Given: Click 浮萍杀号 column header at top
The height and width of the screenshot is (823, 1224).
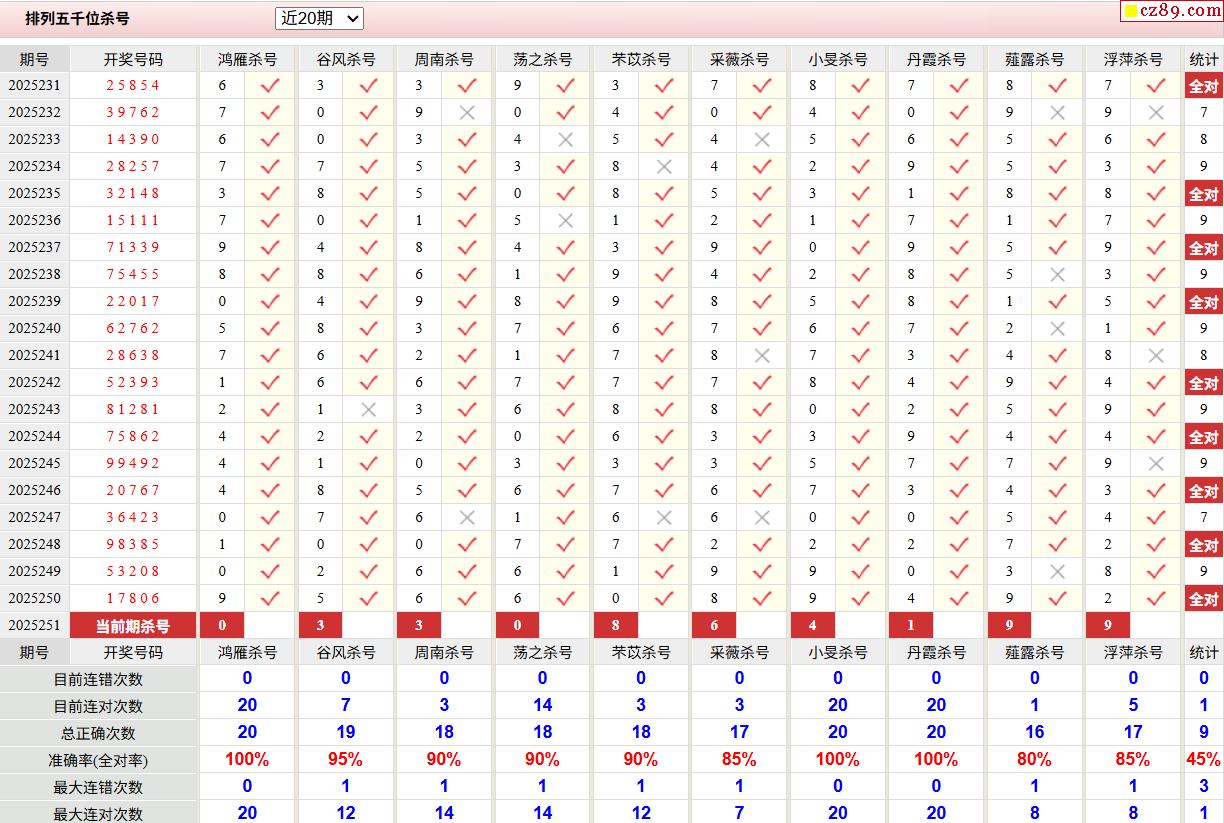Looking at the screenshot, I should tap(1133, 59).
